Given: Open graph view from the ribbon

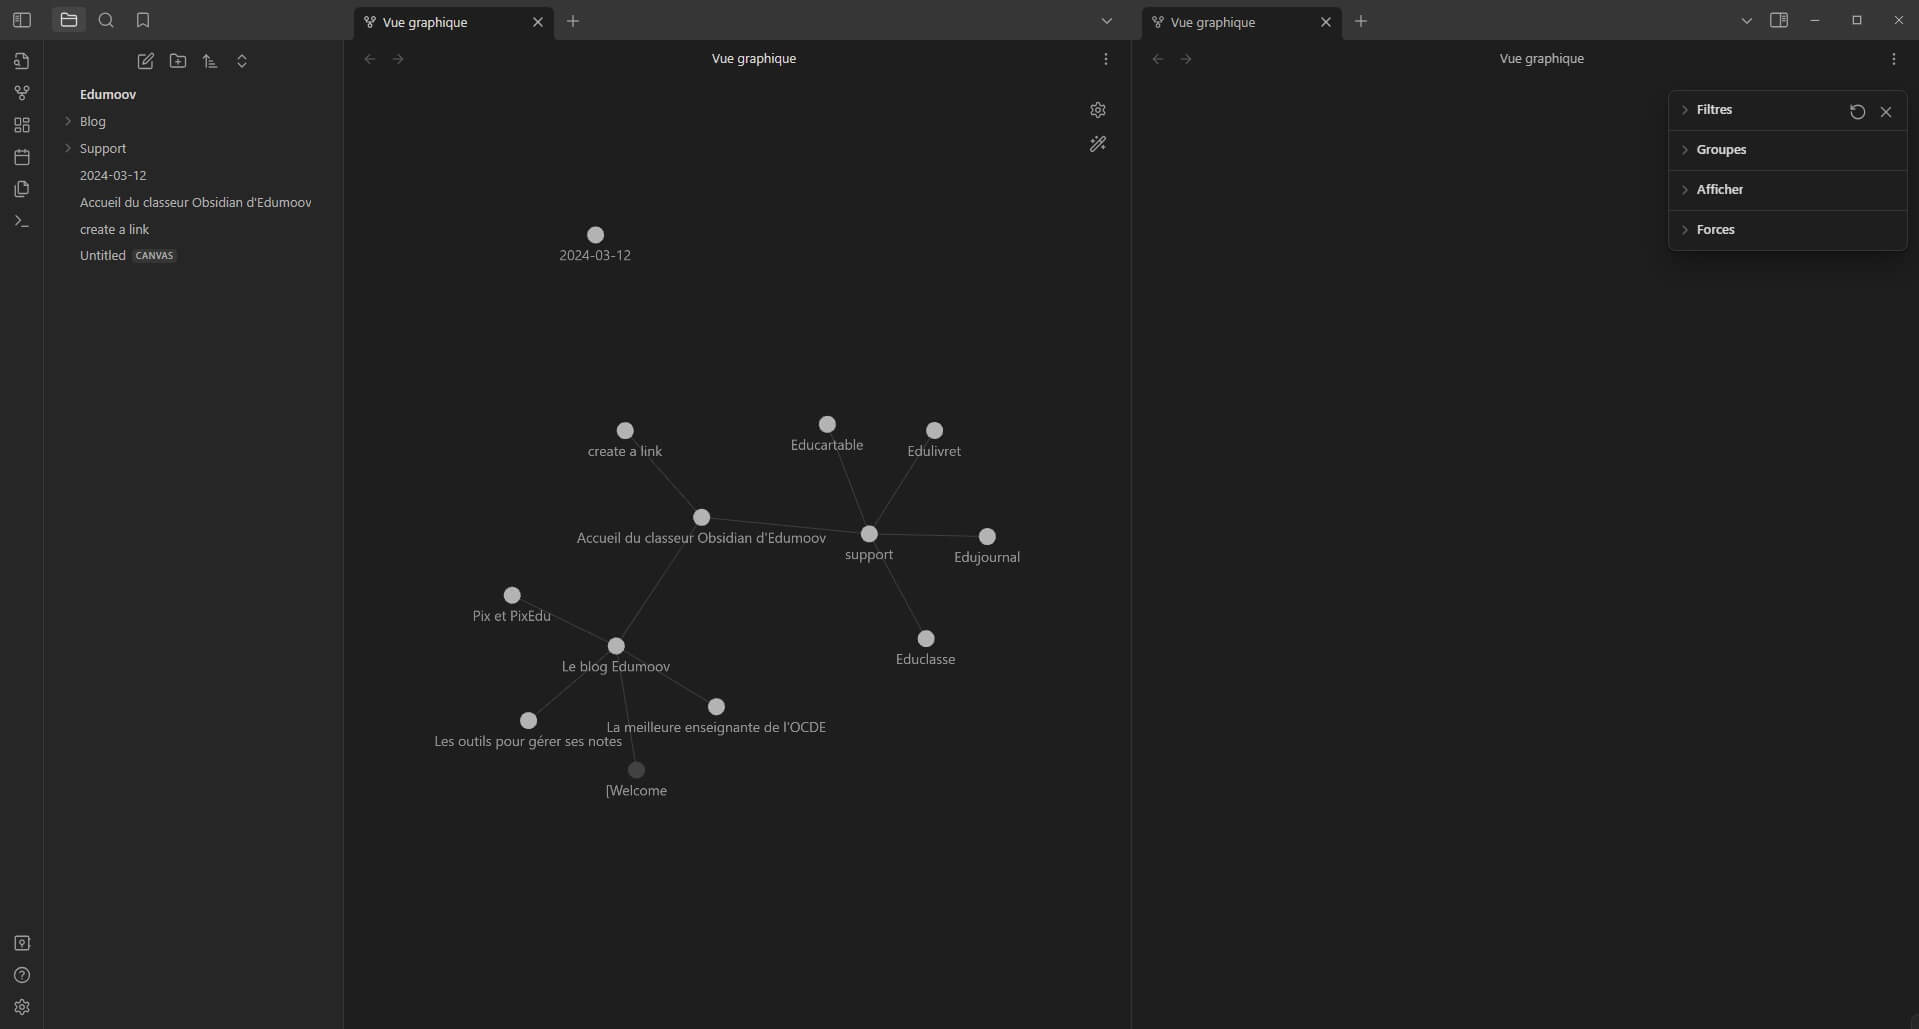Looking at the screenshot, I should click(x=22, y=93).
